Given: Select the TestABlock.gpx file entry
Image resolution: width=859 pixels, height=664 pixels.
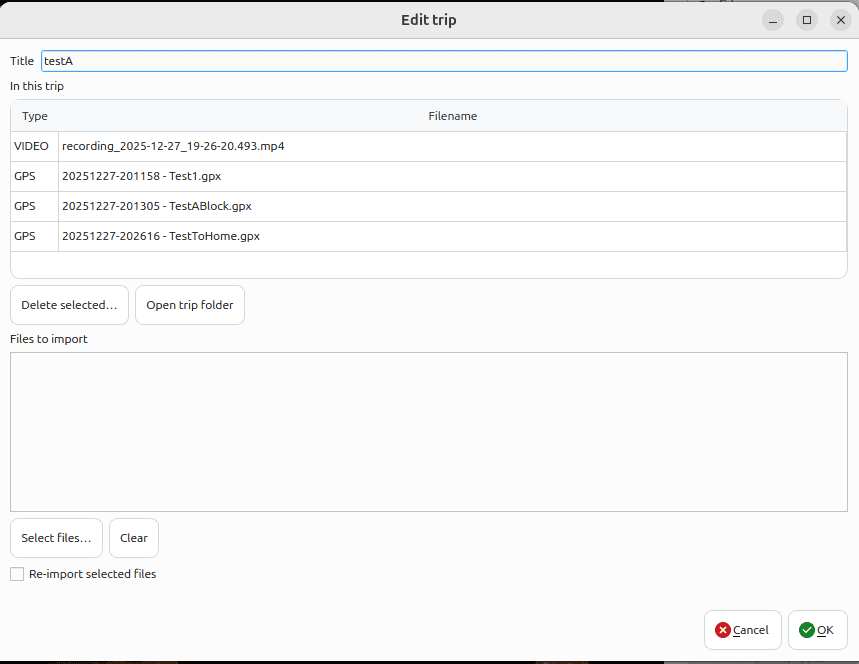Looking at the screenshot, I should click(156, 206).
